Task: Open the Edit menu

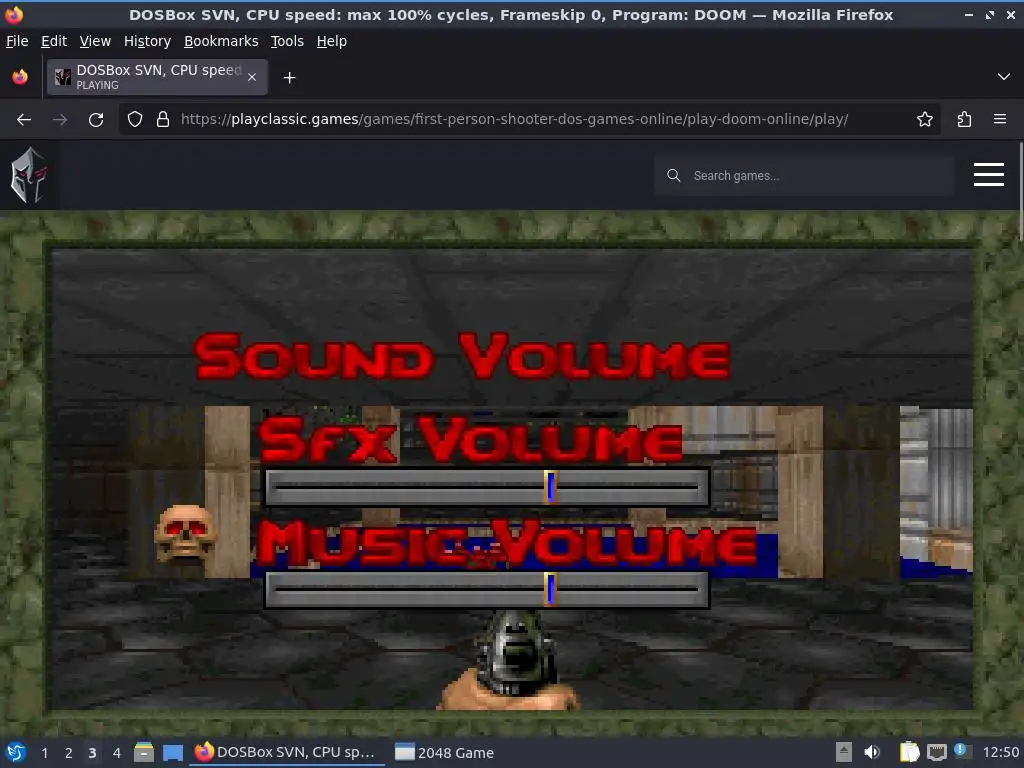Action: (54, 41)
